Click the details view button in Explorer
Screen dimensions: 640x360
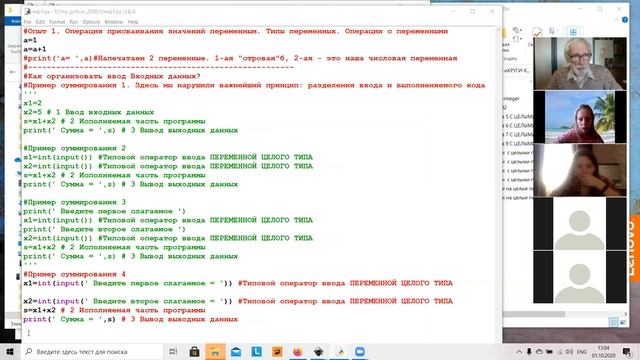(614, 322)
